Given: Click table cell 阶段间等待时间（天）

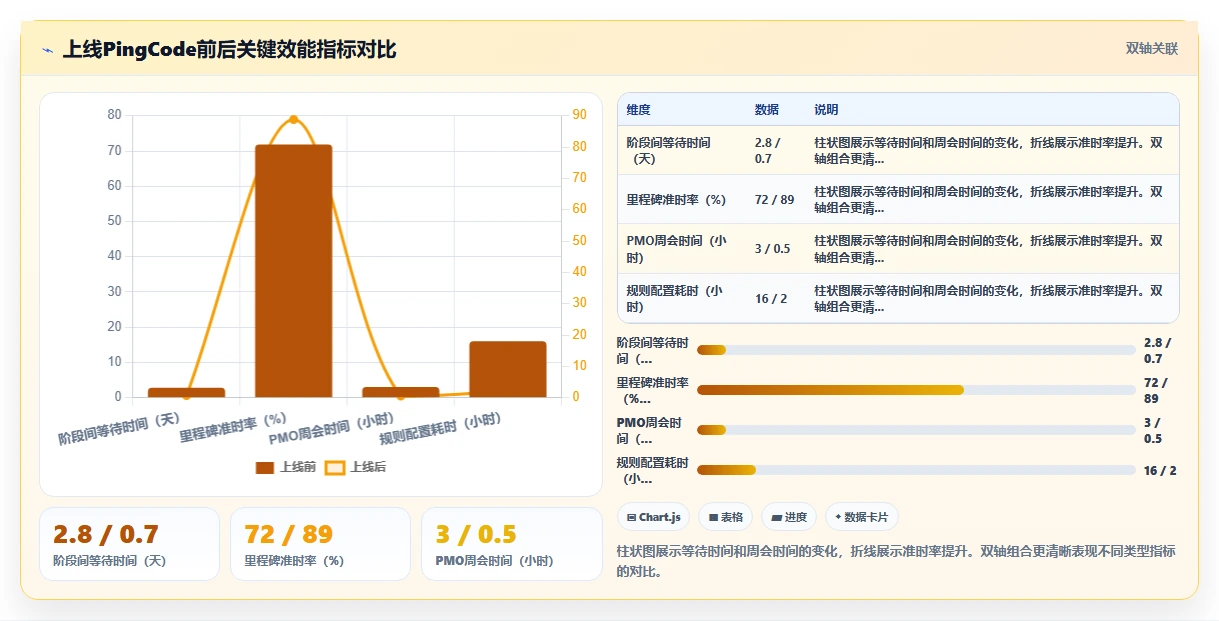Looking at the screenshot, I should point(668,150).
